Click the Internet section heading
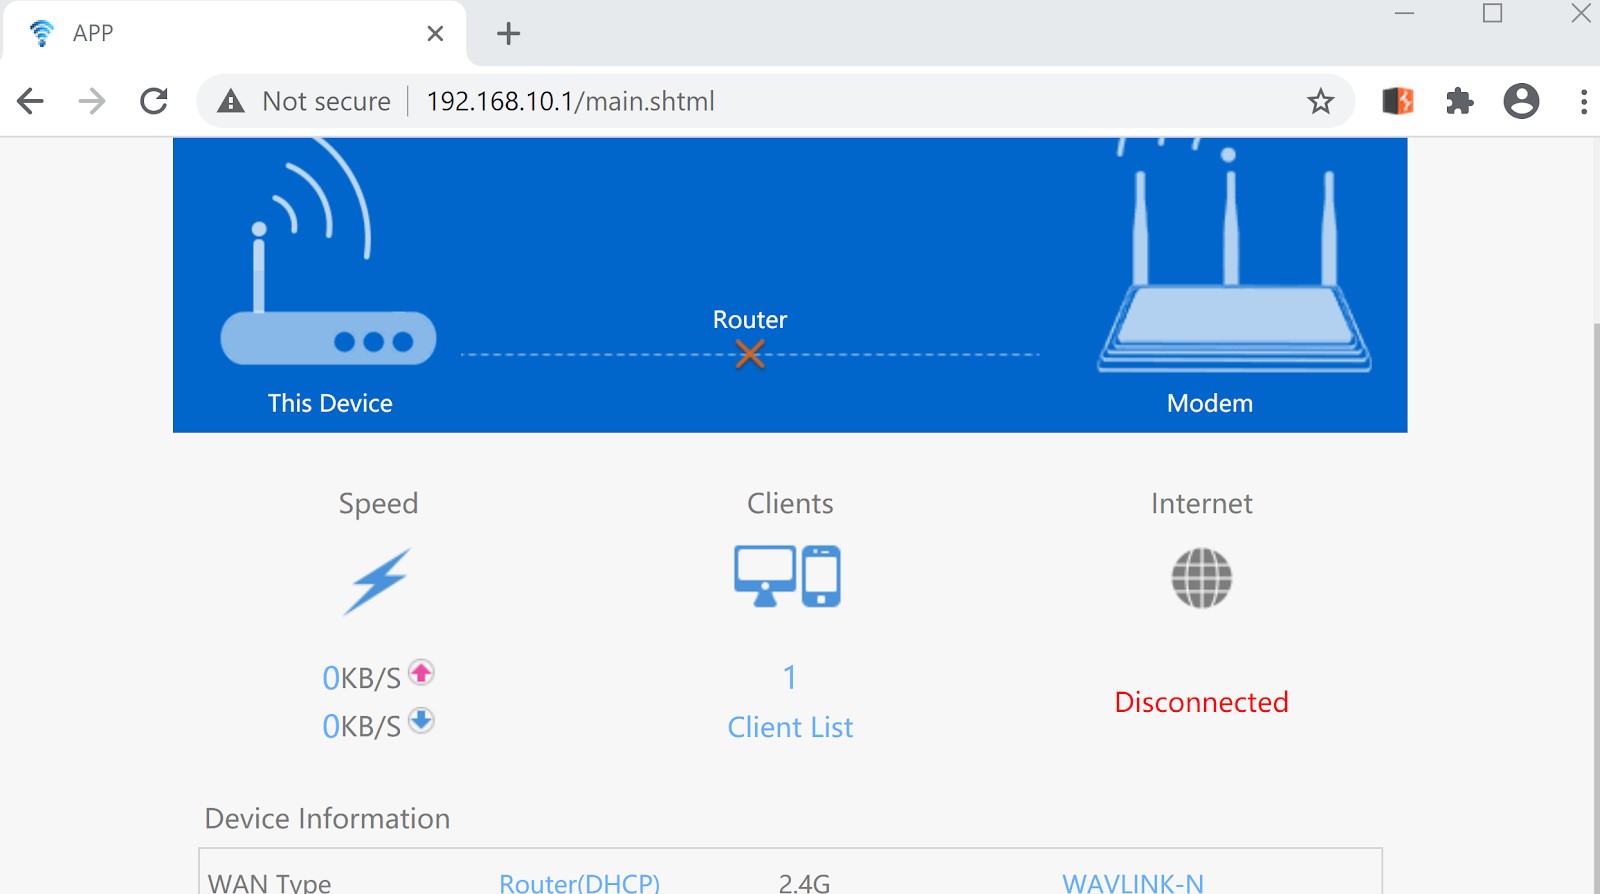Image resolution: width=1600 pixels, height=894 pixels. pyautogui.click(x=1201, y=503)
